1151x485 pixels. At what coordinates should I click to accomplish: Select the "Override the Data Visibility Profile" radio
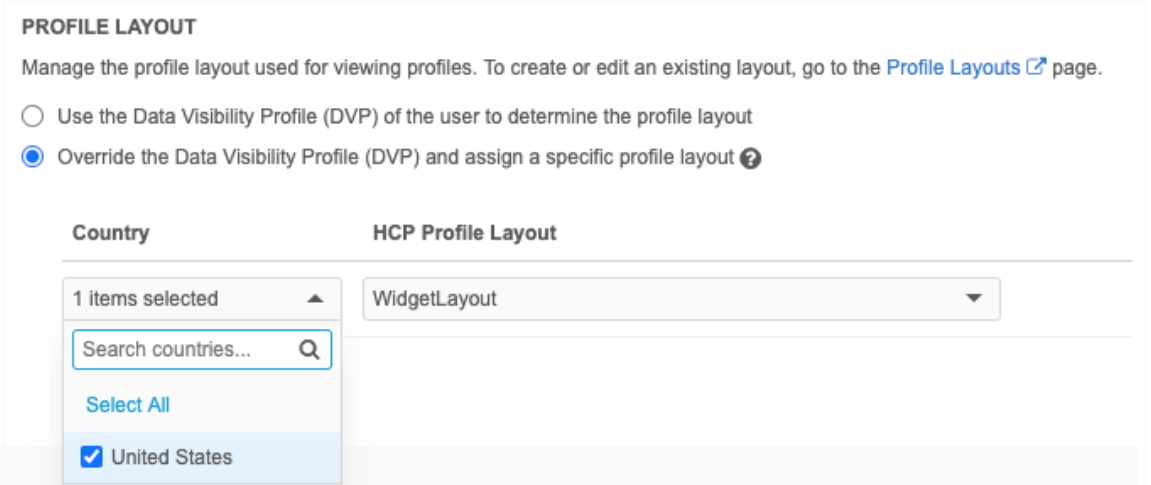click(32, 156)
